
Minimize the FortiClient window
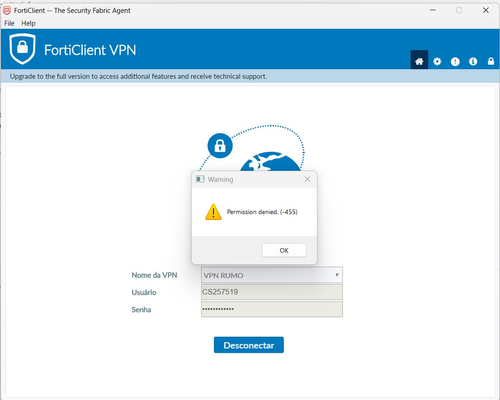click(433, 10)
